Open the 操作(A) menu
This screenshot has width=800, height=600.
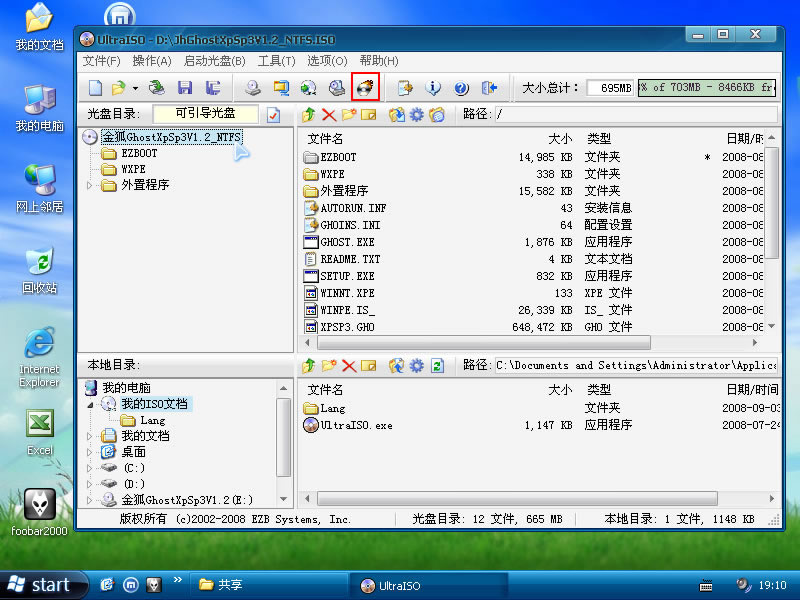pos(152,61)
